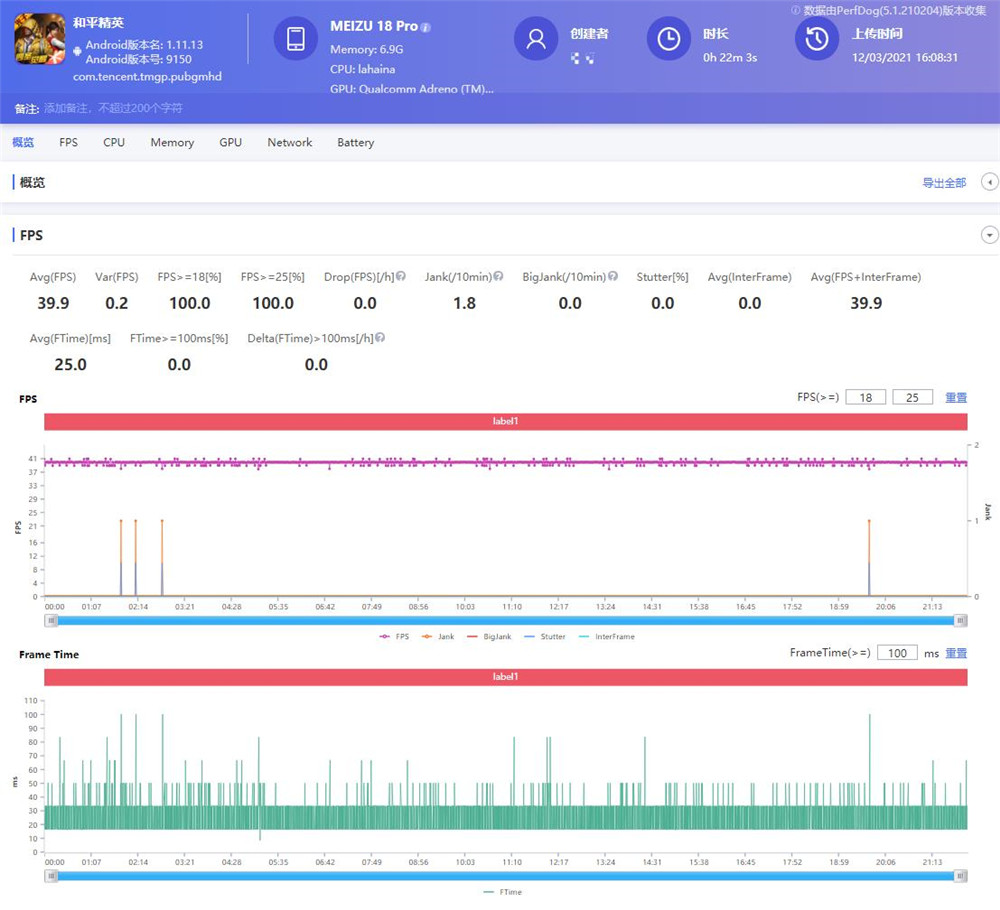Click the GPU: Qualcomm Adreno text
1000x910 pixels.
click(412, 89)
